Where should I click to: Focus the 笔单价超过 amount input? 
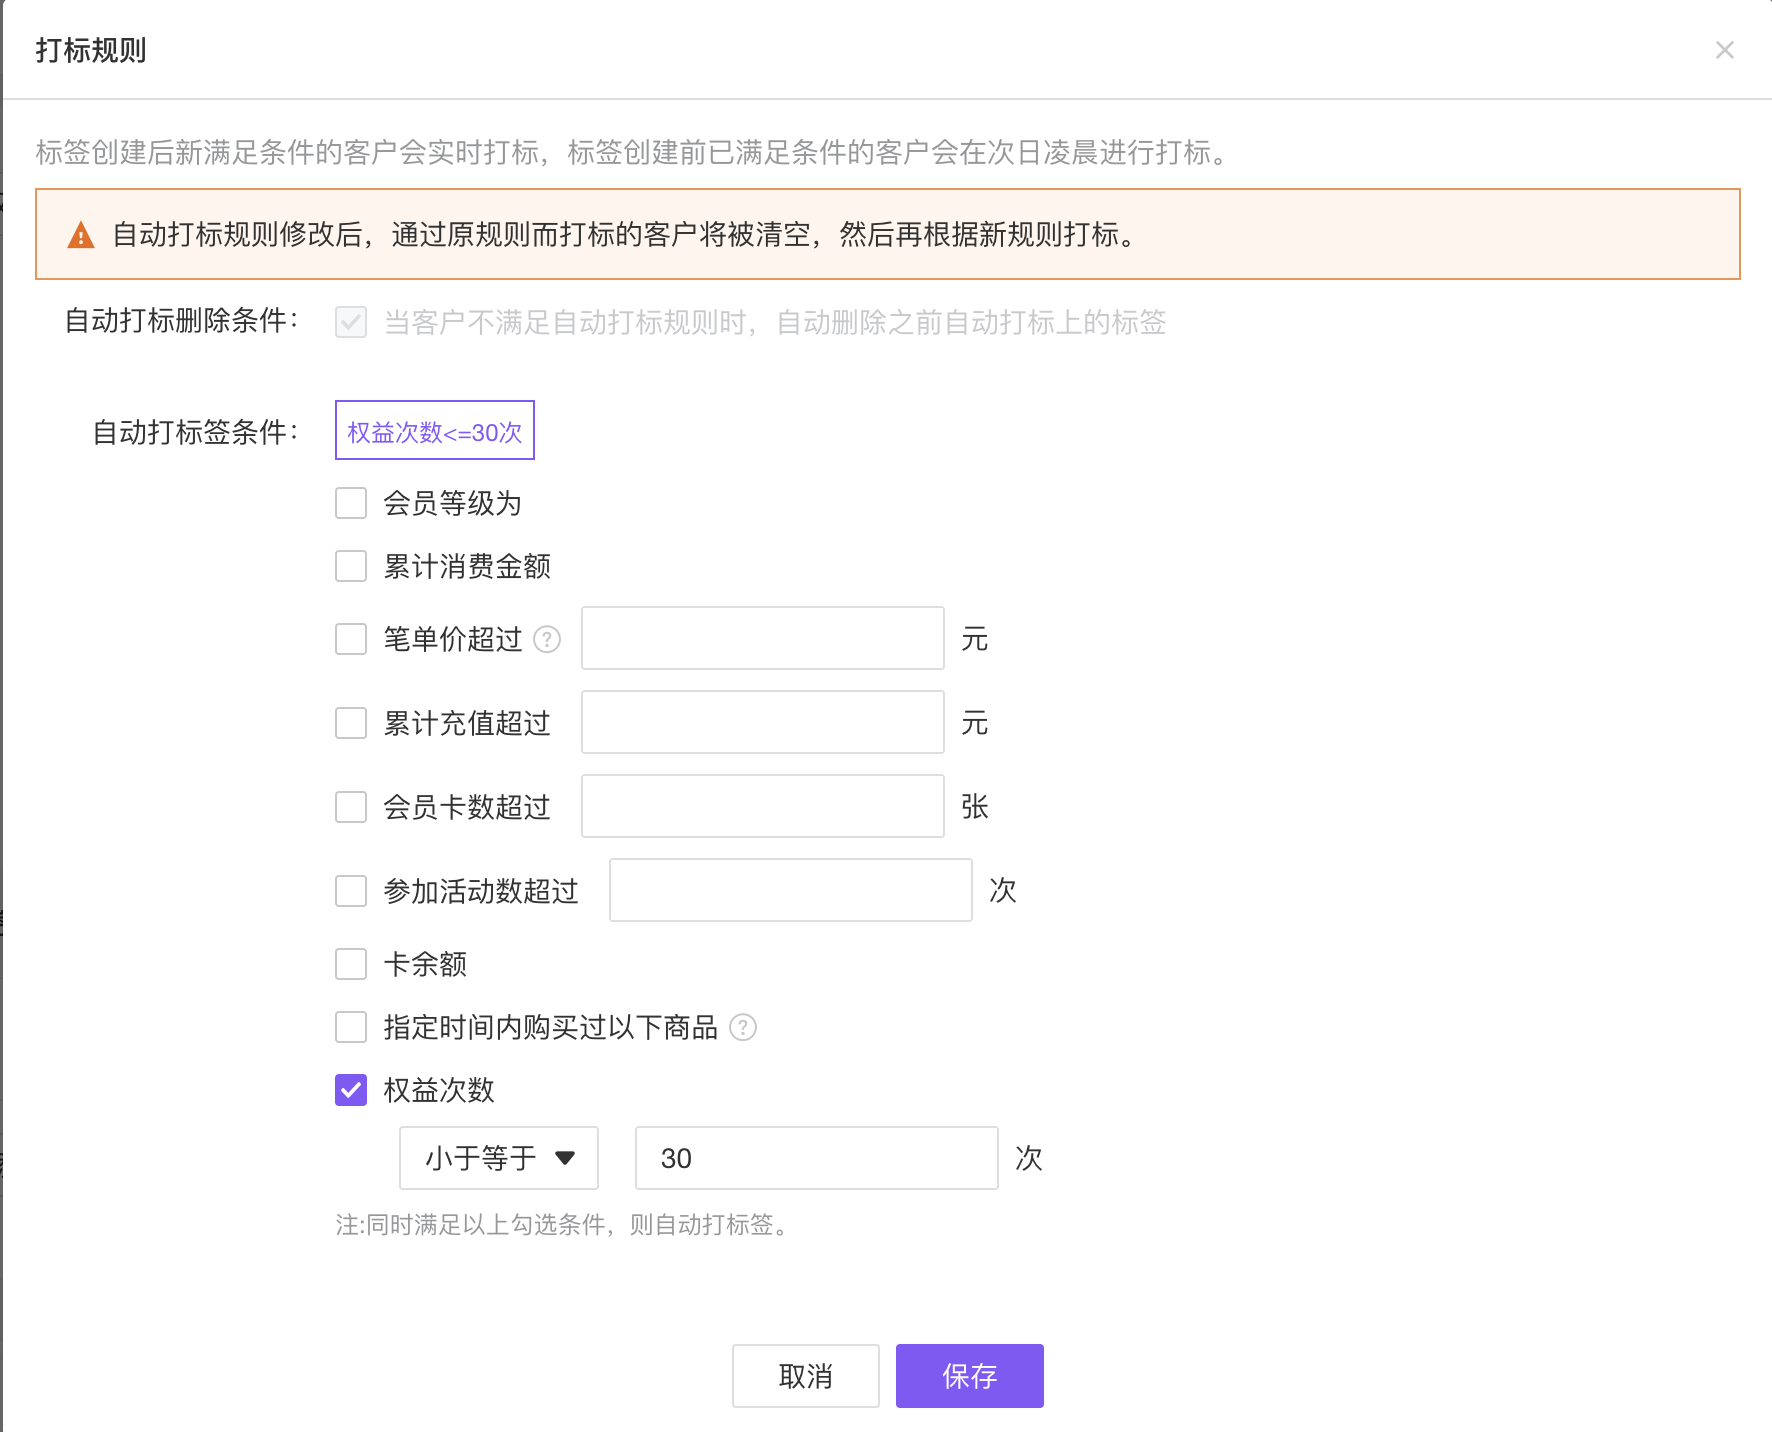762,638
